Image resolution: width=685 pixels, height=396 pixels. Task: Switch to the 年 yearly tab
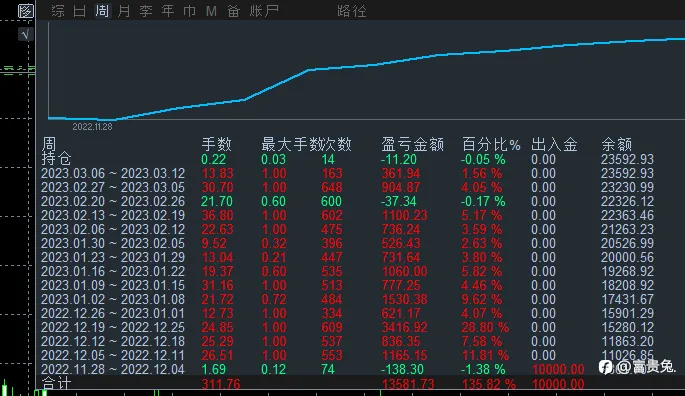[x=168, y=10]
